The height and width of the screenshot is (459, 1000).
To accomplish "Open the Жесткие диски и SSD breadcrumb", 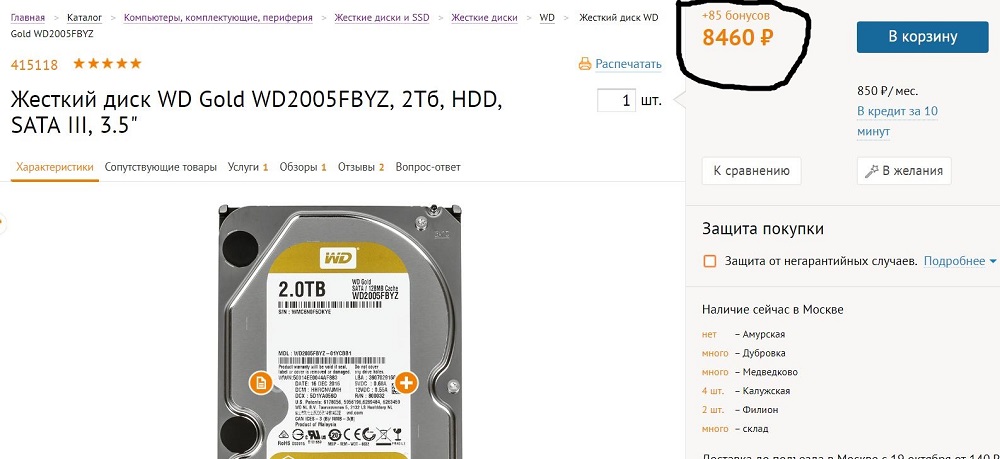I will pyautogui.click(x=382, y=18).
